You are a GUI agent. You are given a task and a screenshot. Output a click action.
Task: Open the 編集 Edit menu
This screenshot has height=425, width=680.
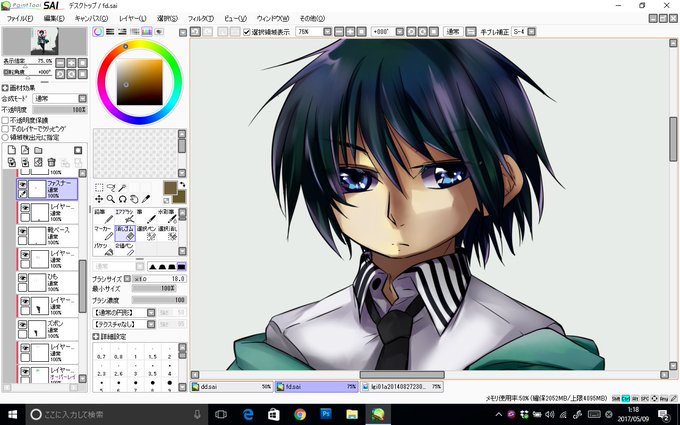[54, 19]
